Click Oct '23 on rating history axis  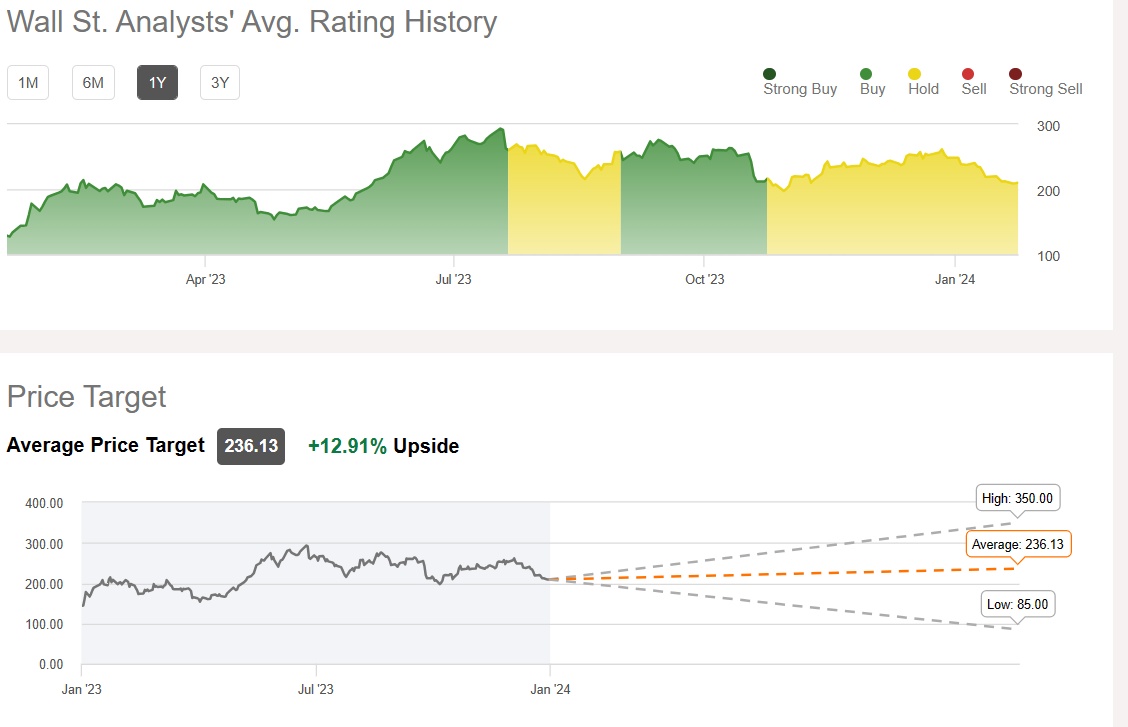[x=704, y=280]
